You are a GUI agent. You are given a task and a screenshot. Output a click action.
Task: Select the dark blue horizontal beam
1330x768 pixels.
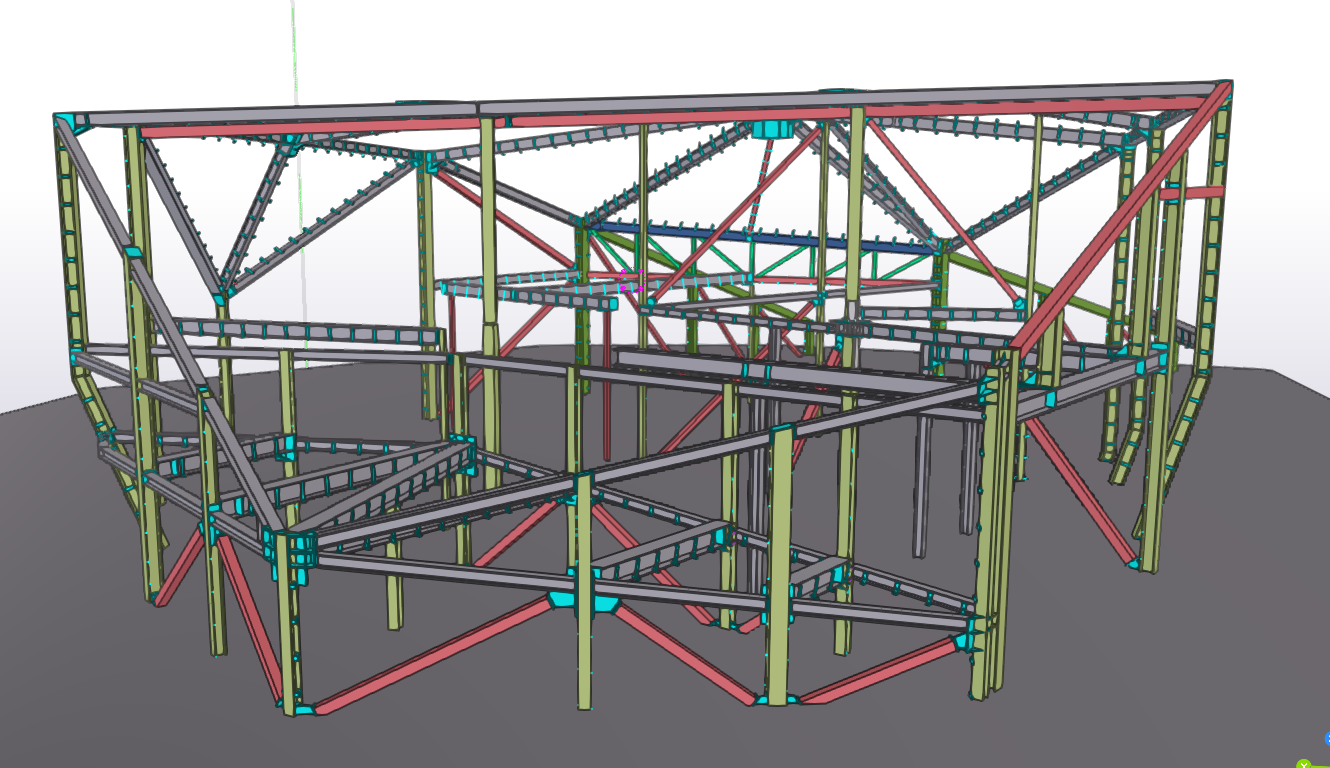pyautogui.click(x=760, y=236)
